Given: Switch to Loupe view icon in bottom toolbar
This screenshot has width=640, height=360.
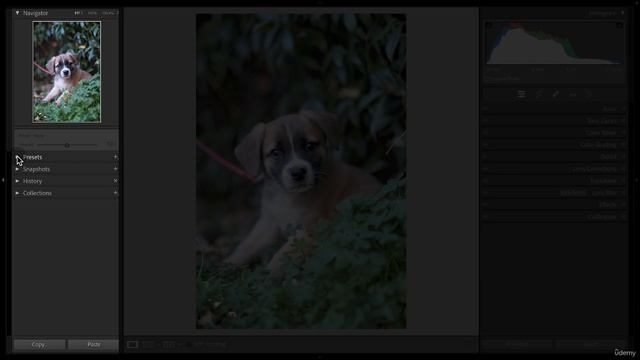Looking at the screenshot, I should tap(132, 344).
